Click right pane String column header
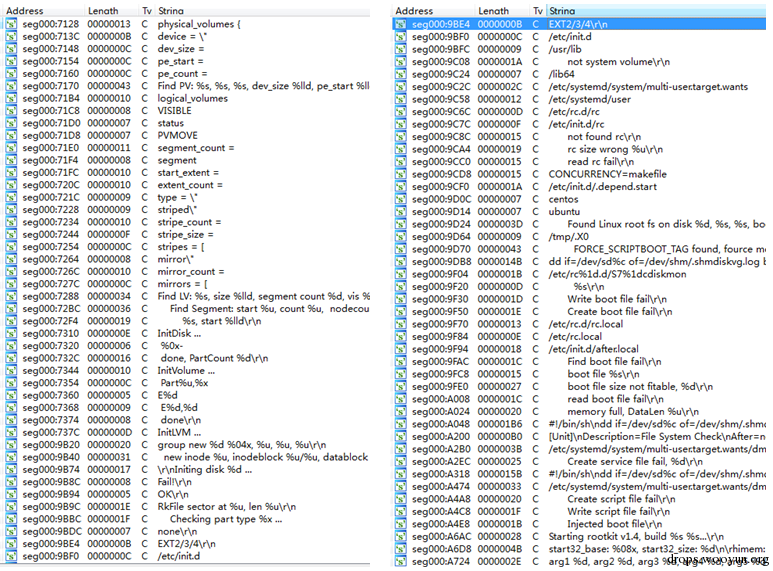 point(657,10)
